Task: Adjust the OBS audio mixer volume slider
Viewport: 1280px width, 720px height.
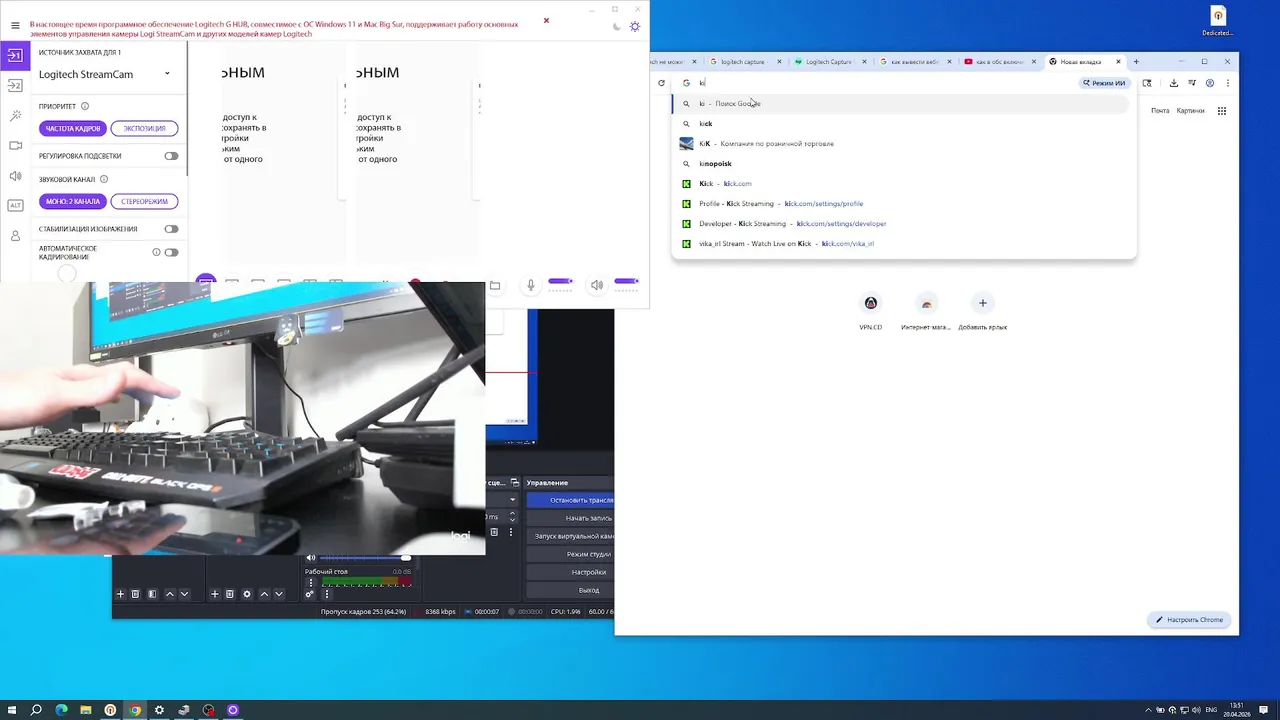Action: click(x=365, y=558)
